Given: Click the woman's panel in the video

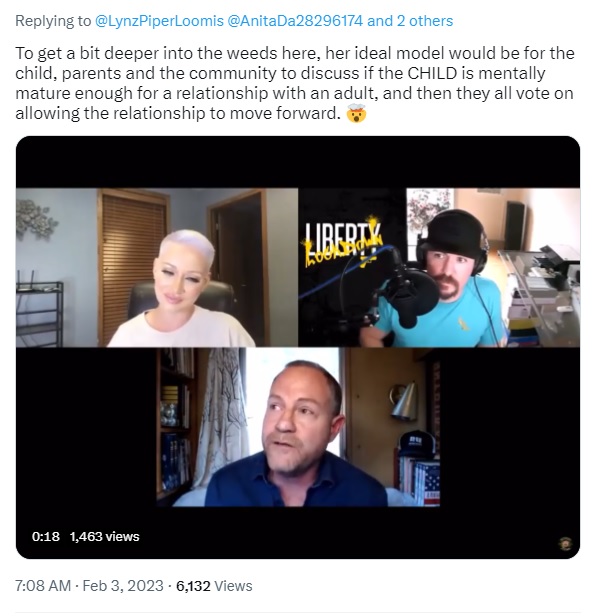Looking at the screenshot, I should (157, 268).
